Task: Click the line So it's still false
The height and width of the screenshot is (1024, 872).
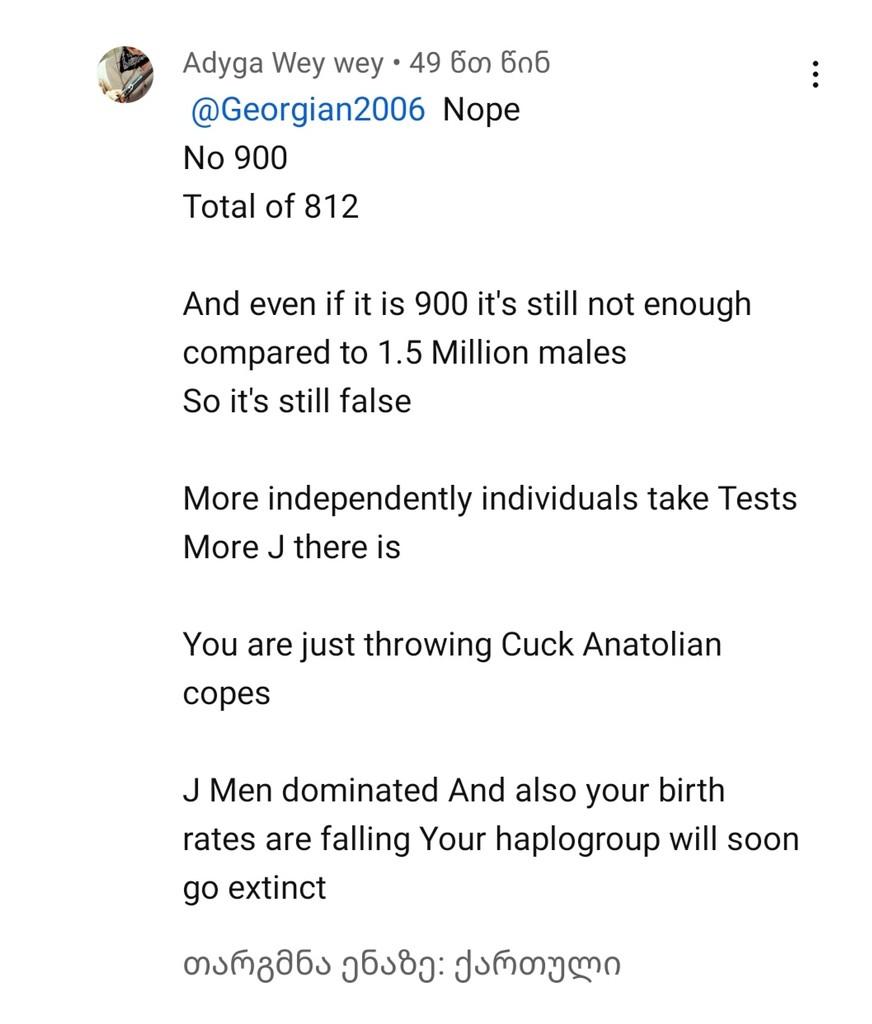Action: (297, 401)
